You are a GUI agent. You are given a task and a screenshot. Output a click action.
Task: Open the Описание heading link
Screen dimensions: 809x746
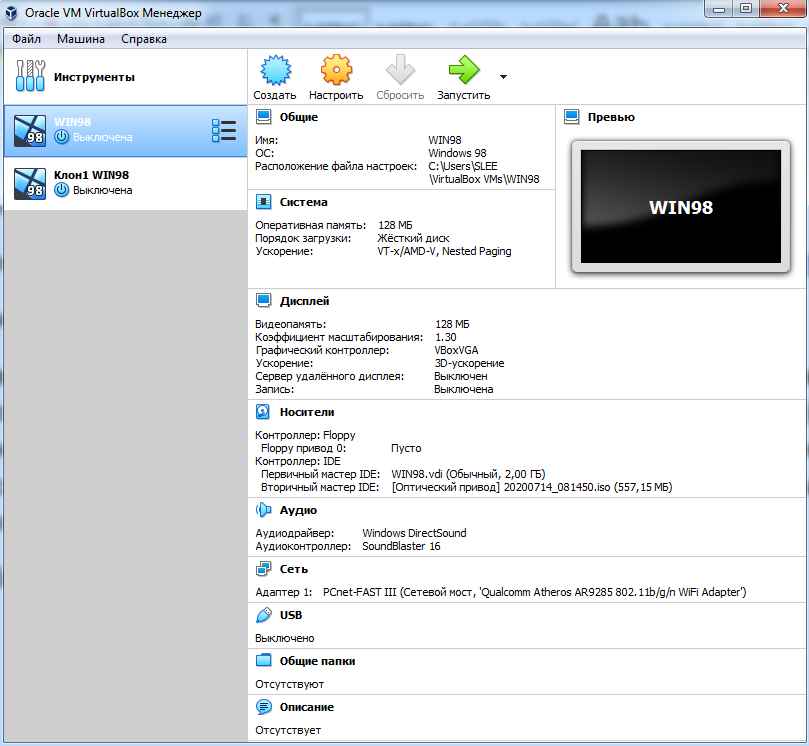point(306,707)
